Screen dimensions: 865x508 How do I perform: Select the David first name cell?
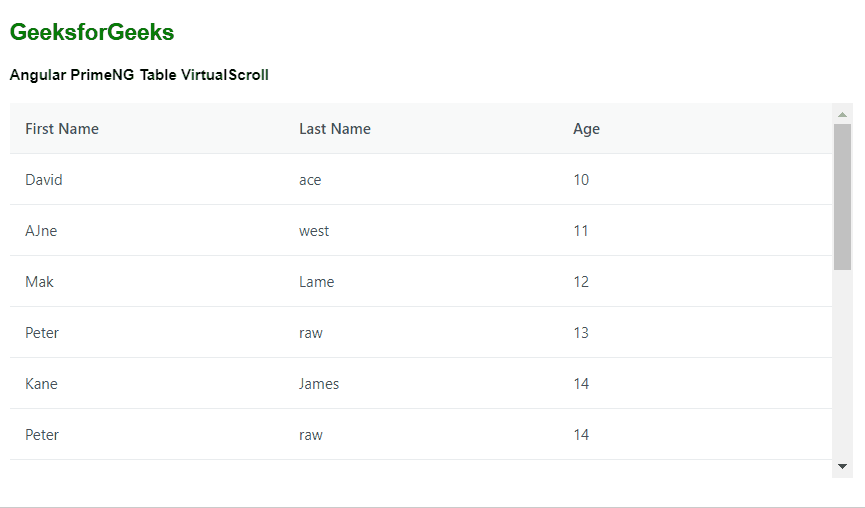44,180
